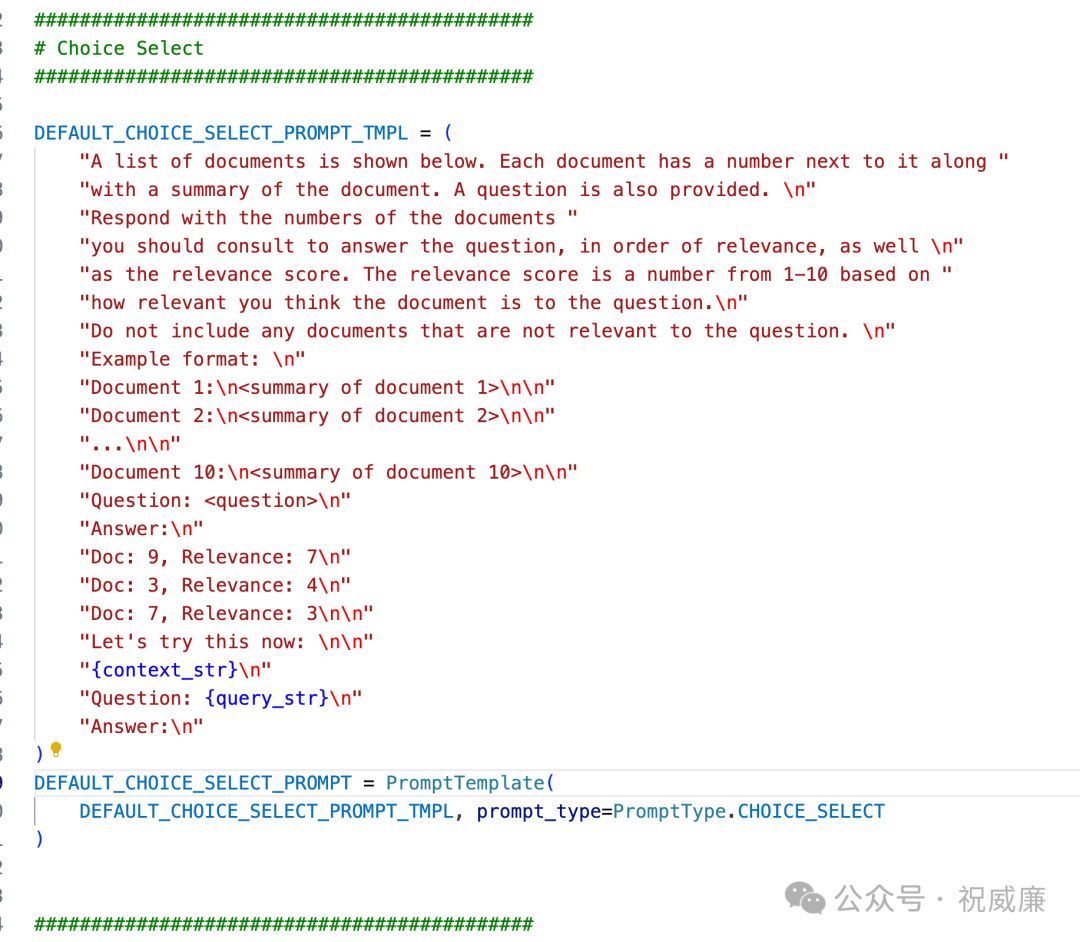
Task: Click the 'Respond with the numbers' string line
Action: [328, 218]
